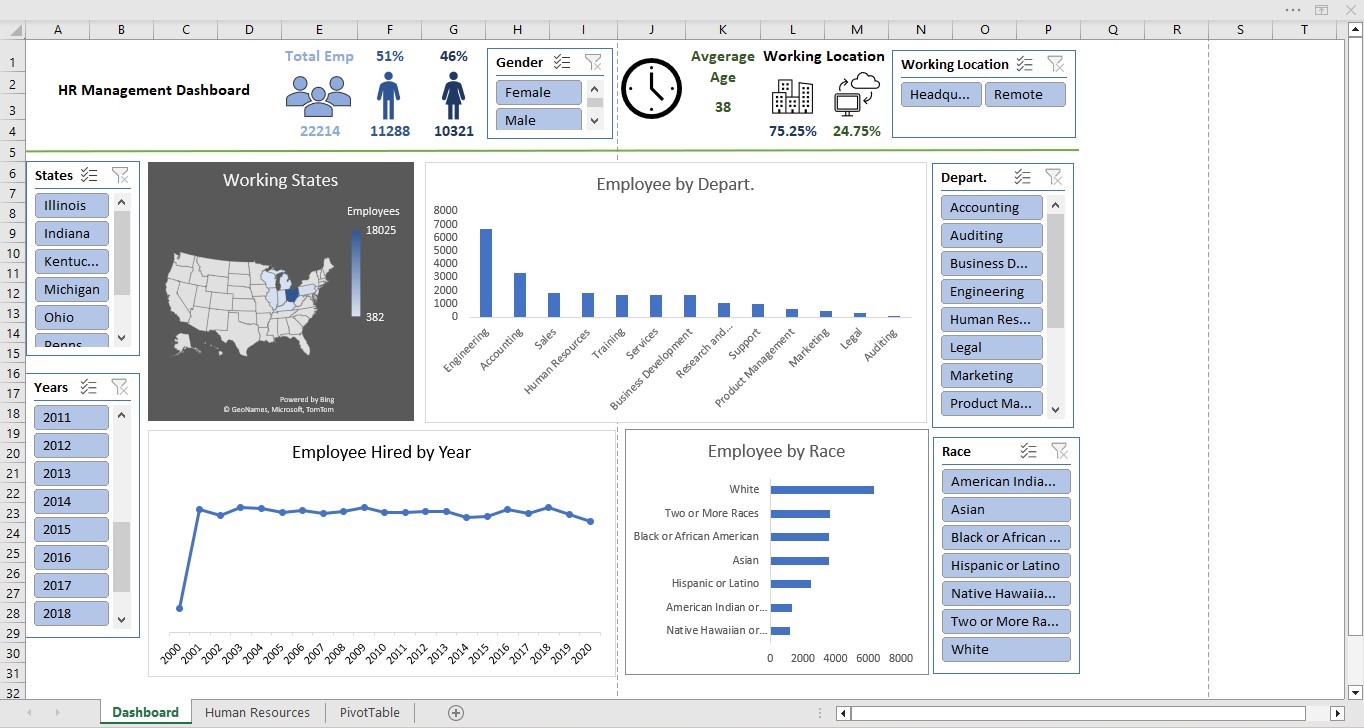The height and width of the screenshot is (728, 1364).
Task: Add a new worksheet with the plus icon
Action: click(455, 712)
